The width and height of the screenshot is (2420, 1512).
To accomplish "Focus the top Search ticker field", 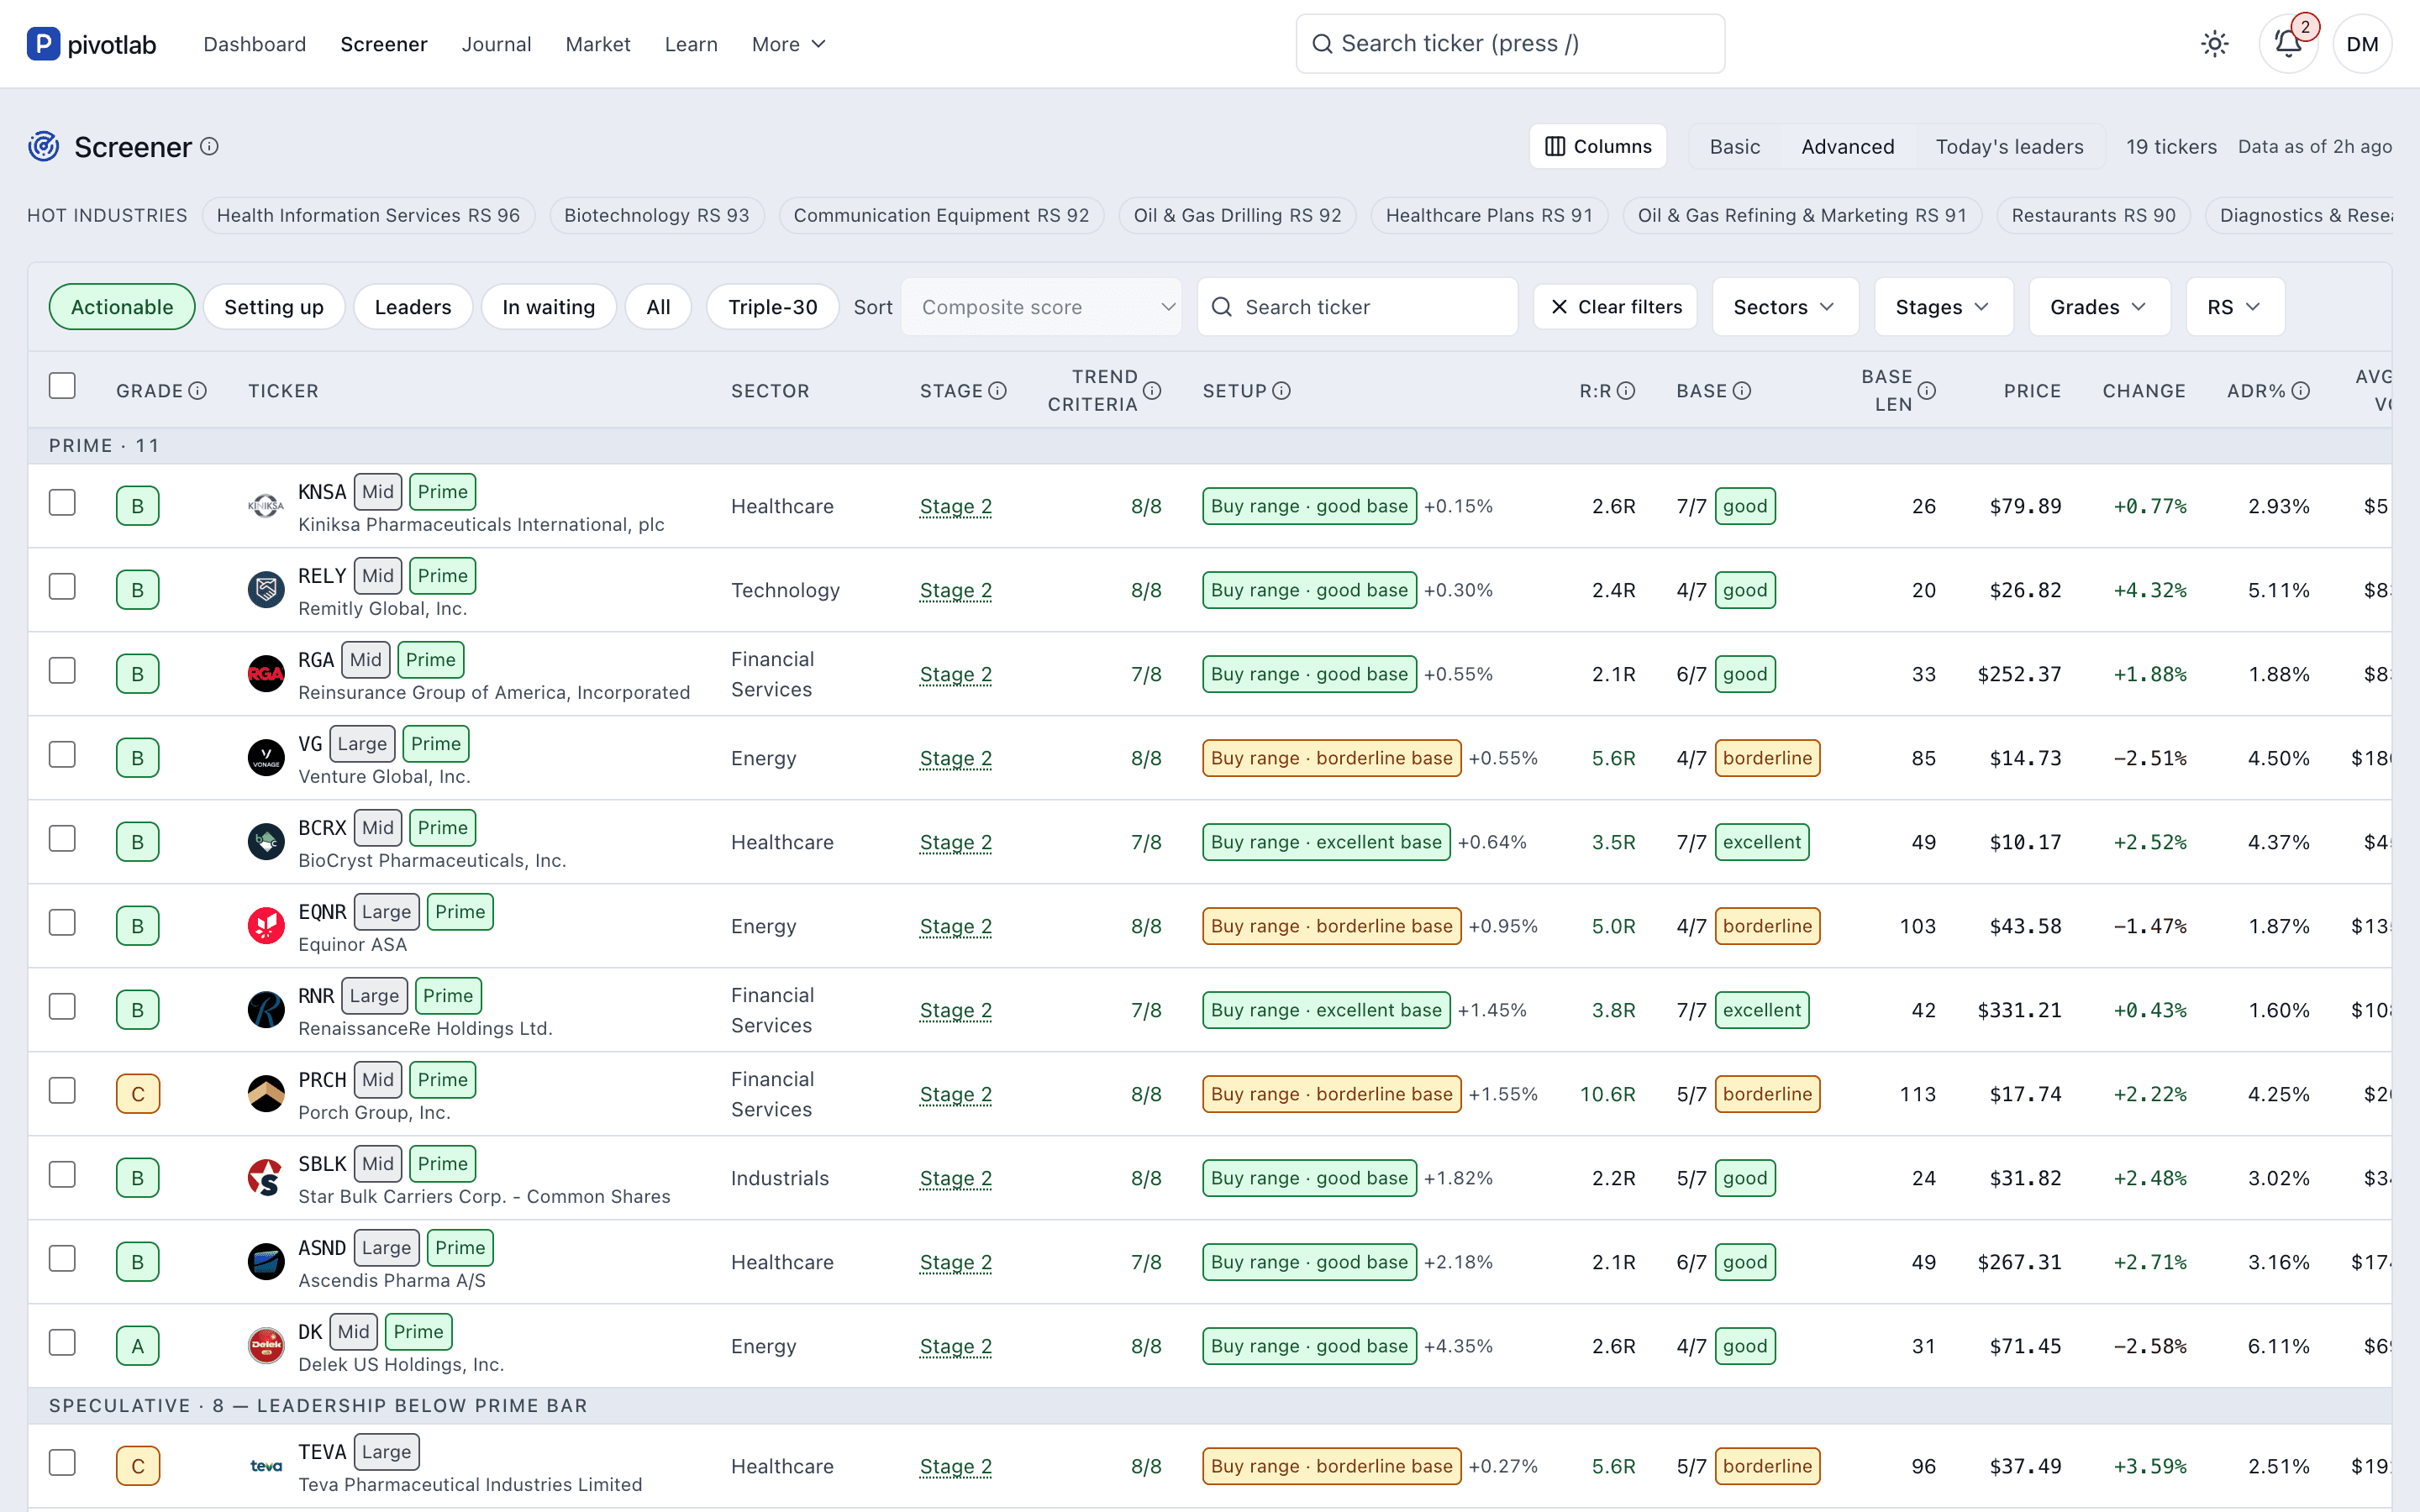I will [x=1510, y=44].
